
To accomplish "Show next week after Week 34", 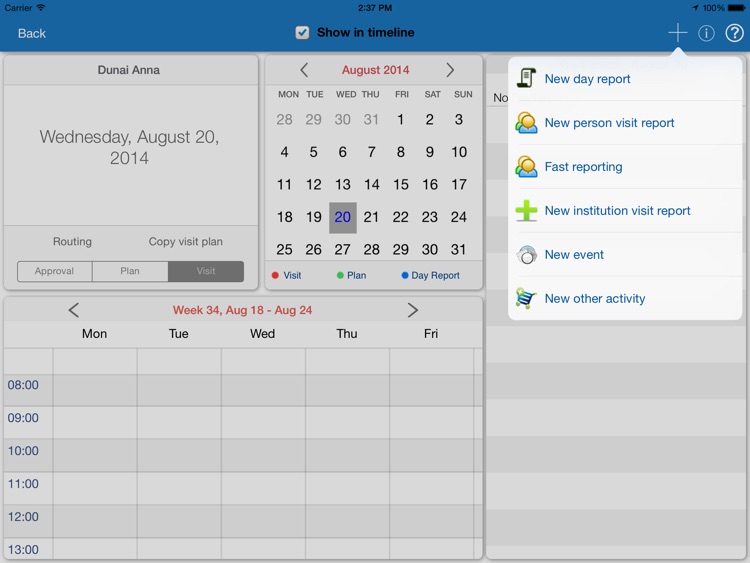I will point(413,310).
